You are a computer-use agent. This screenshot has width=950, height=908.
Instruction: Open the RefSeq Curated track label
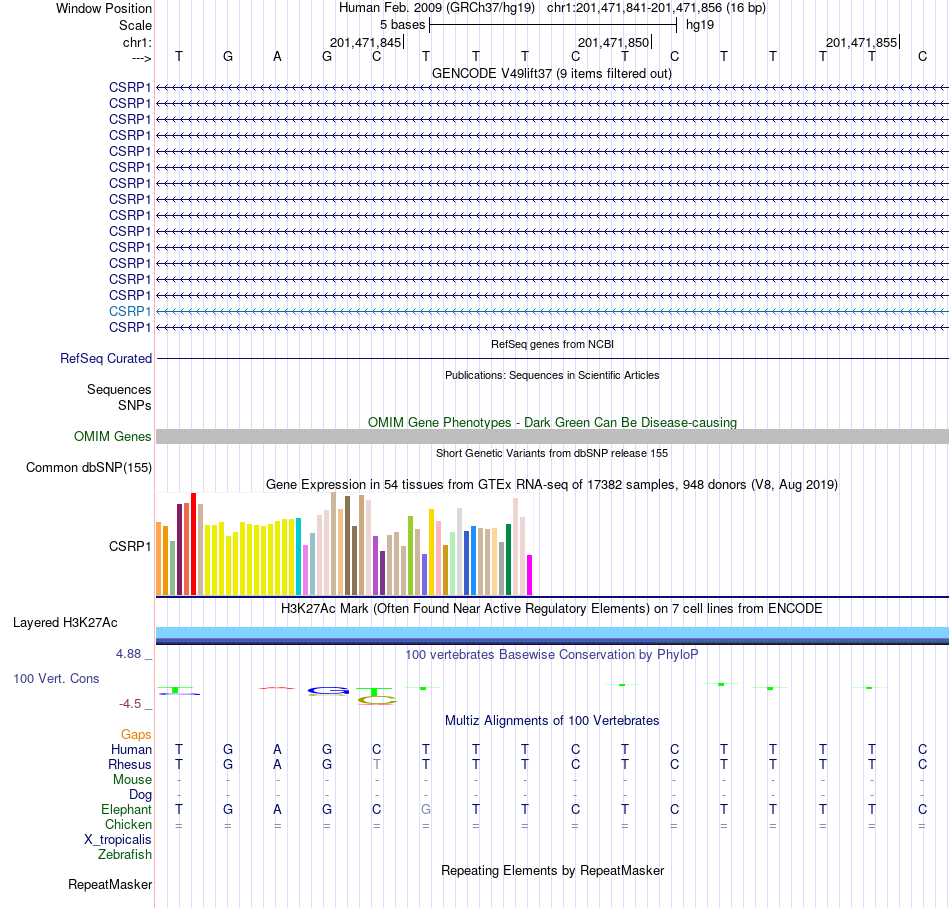(x=106, y=359)
